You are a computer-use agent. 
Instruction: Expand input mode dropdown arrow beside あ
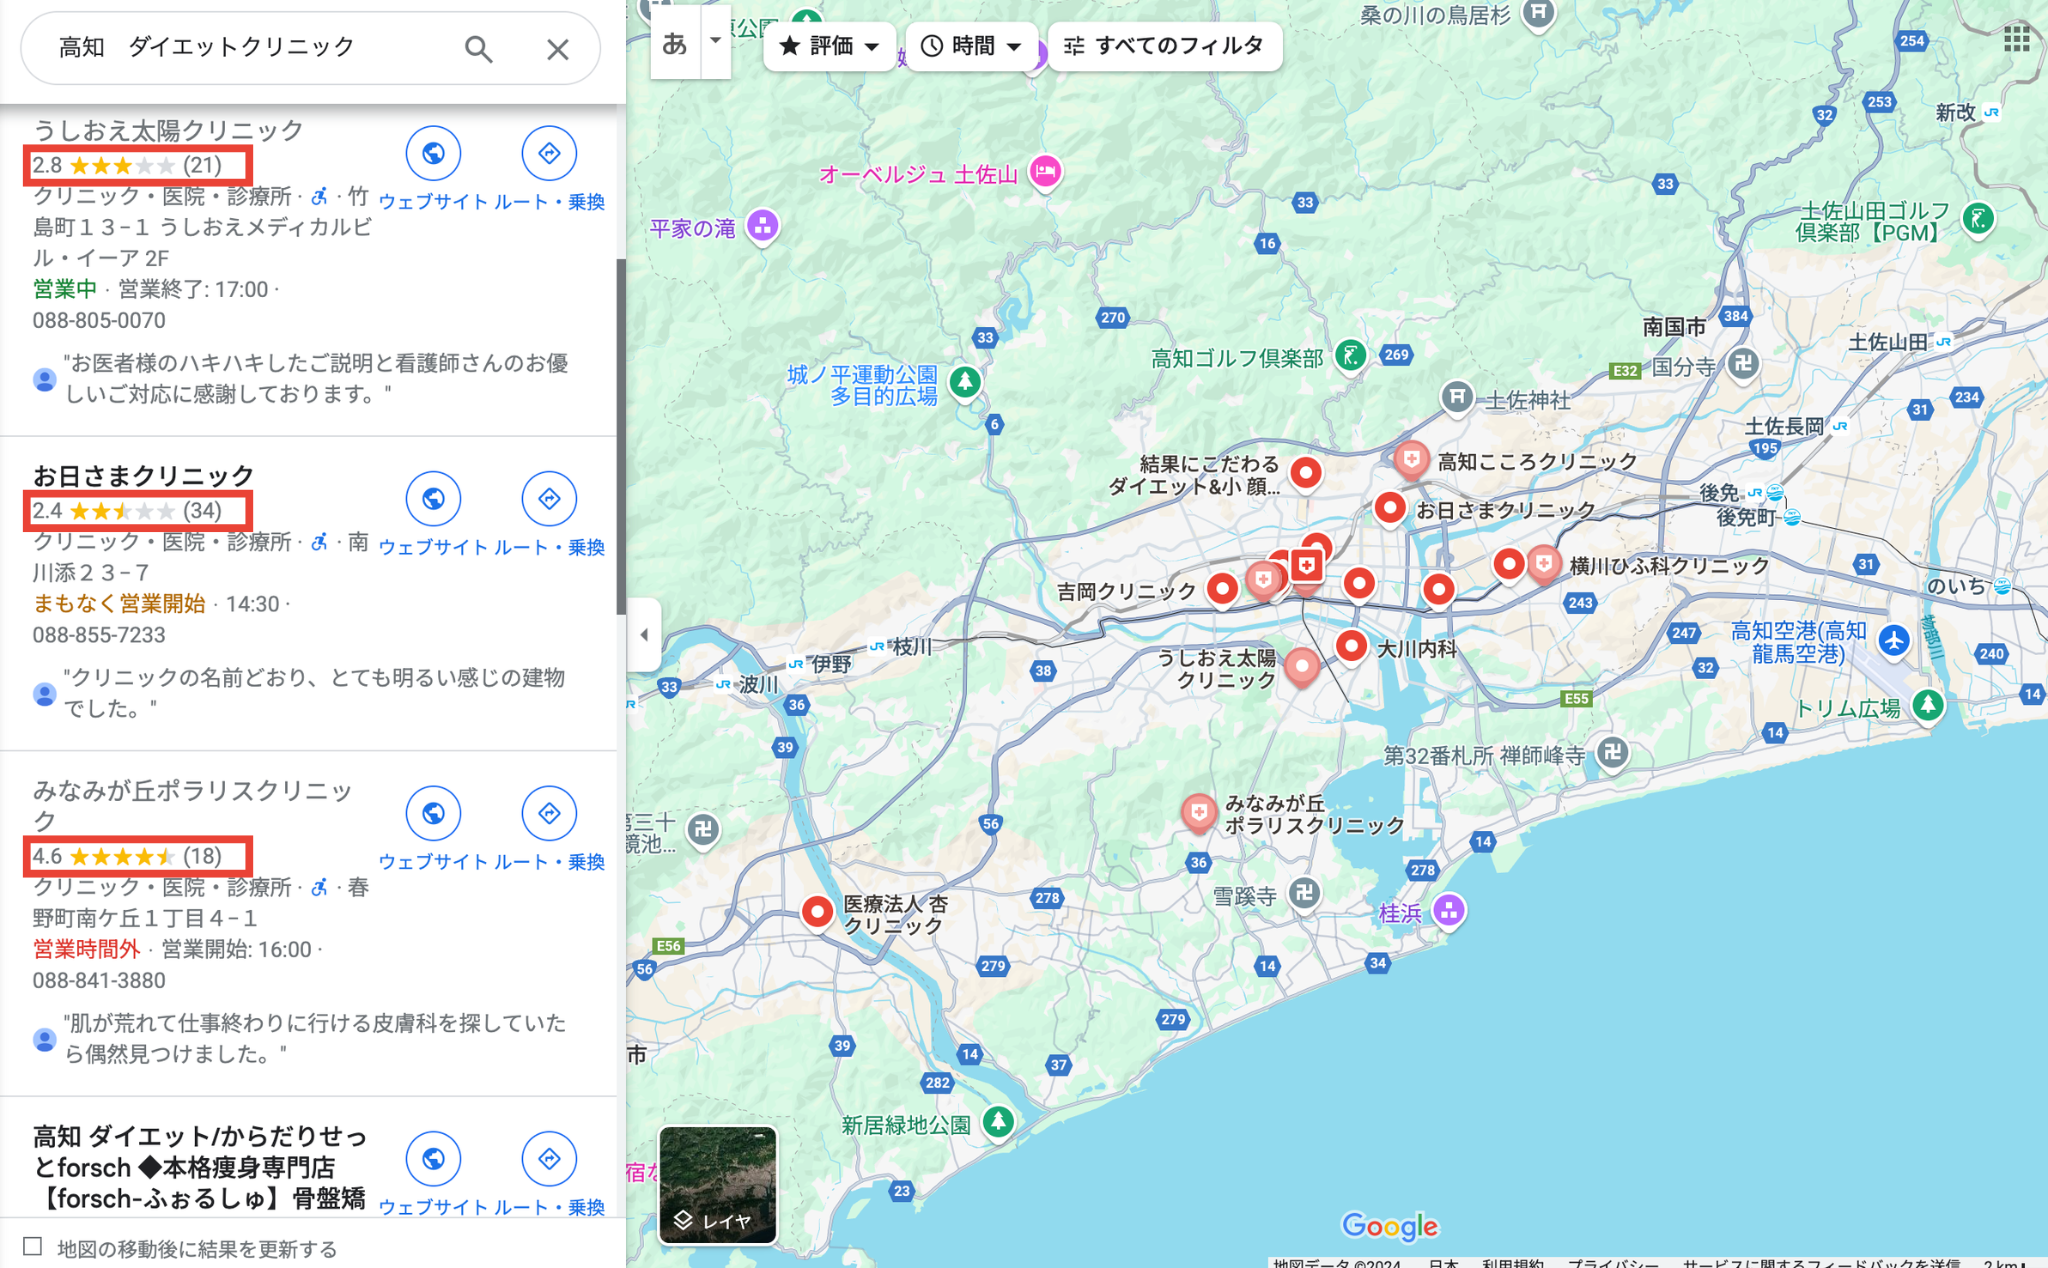pos(715,42)
